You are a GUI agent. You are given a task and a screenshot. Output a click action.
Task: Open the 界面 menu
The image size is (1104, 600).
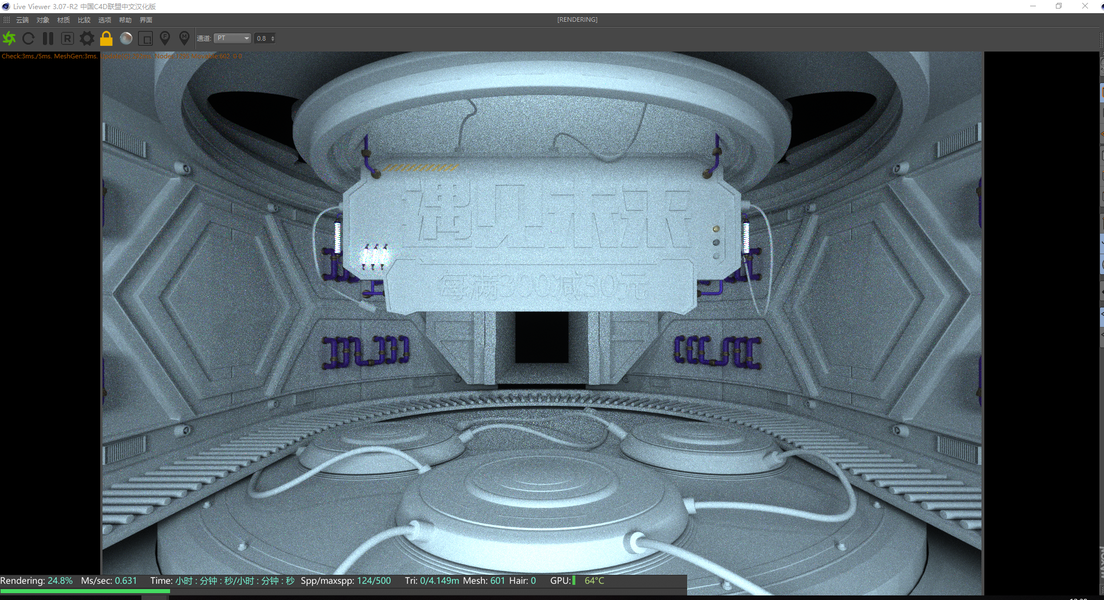146,20
